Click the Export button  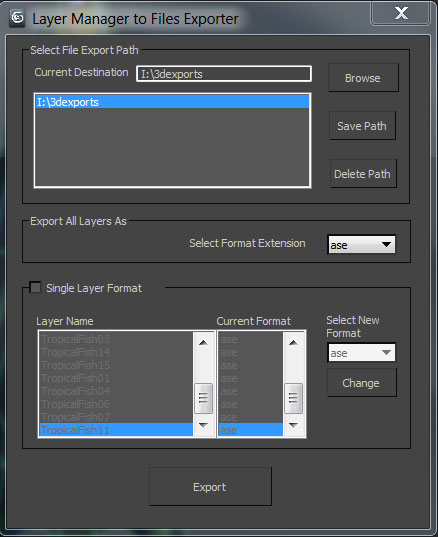[x=210, y=487]
